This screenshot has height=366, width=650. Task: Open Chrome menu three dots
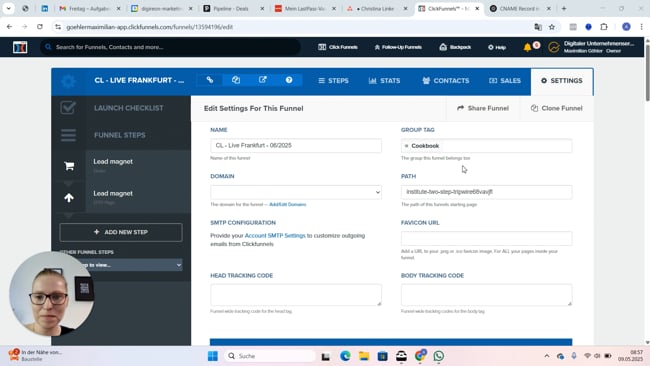click(641, 27)
